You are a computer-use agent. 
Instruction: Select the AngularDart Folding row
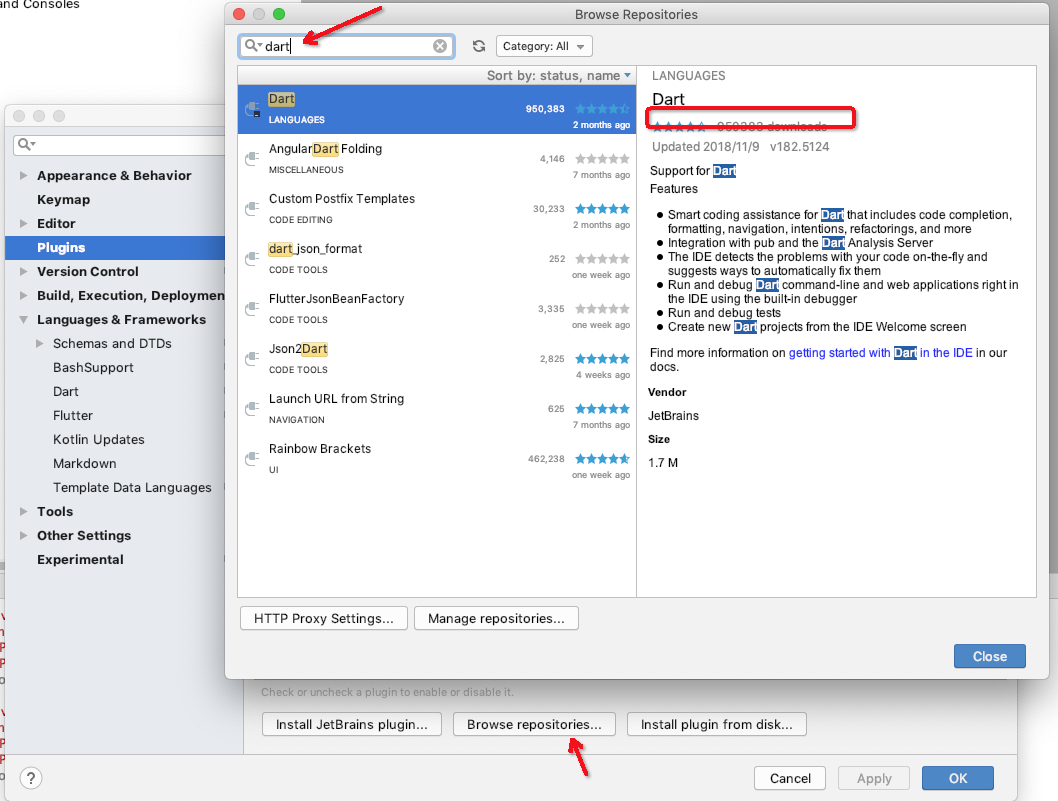[x=437, y=159]
